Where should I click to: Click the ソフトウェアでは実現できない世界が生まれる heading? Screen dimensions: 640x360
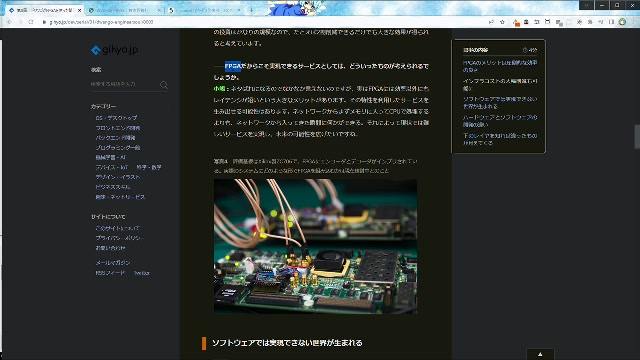pyautogui.click(x=287, y=343)
